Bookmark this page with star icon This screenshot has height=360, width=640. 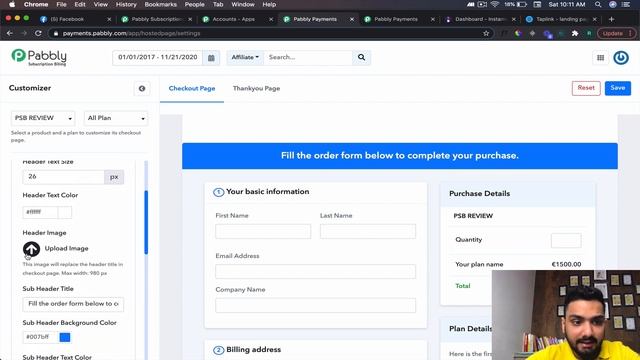pos(486,33)
